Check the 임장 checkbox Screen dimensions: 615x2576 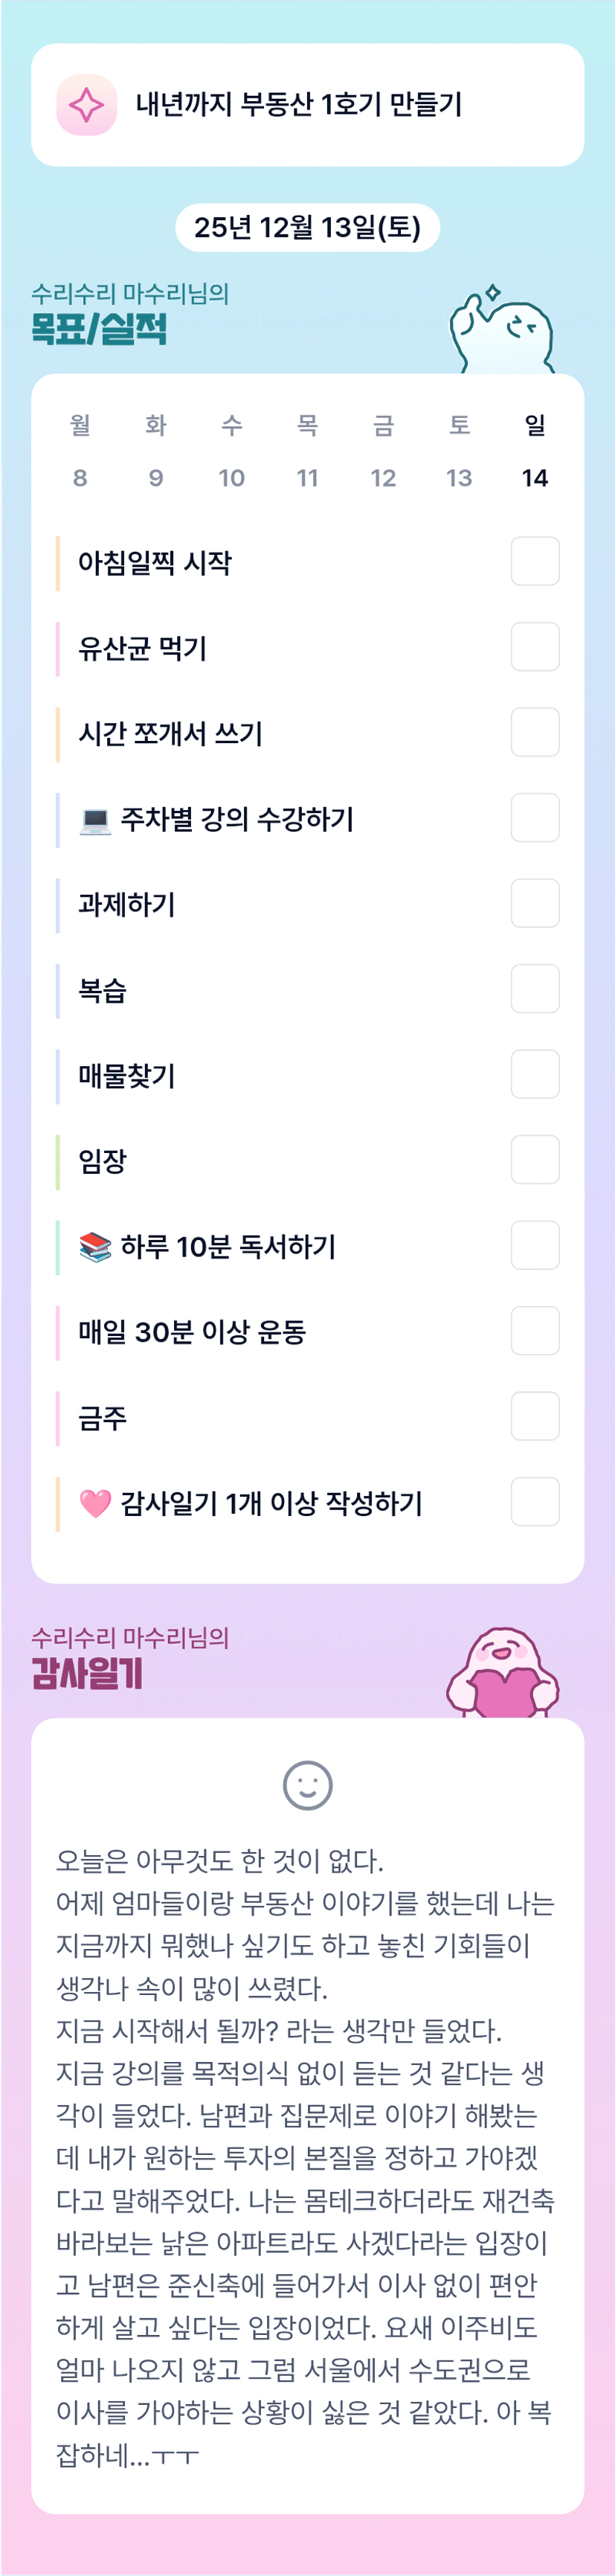(534, 1160)
